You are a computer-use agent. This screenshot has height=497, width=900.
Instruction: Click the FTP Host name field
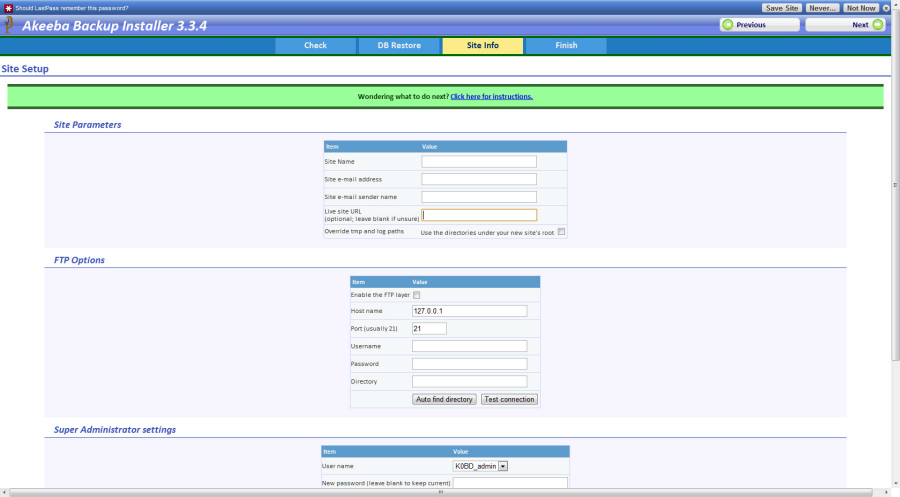[469, 311]
